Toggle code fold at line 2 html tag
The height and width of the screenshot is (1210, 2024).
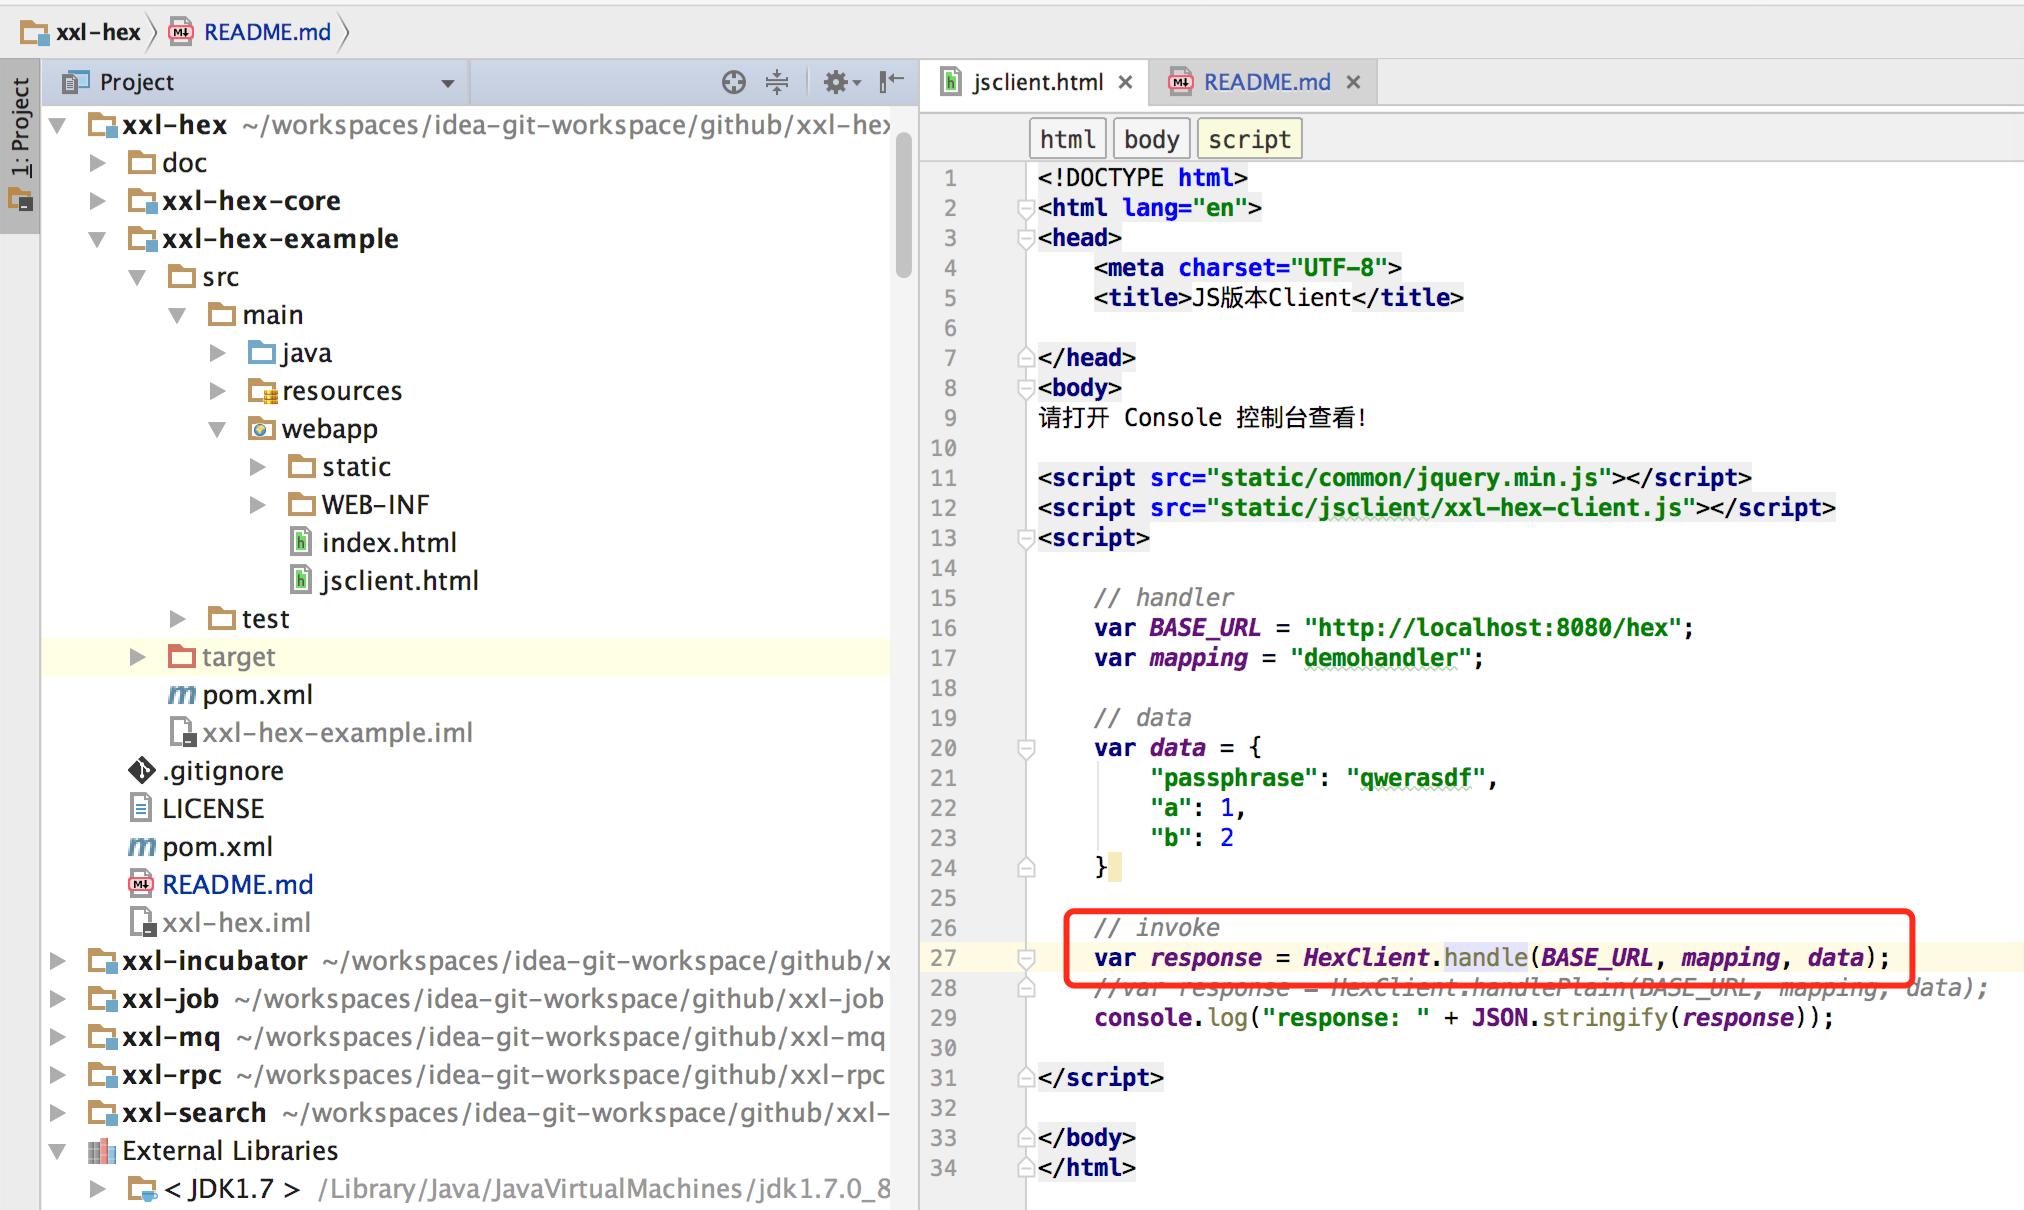1025,208
